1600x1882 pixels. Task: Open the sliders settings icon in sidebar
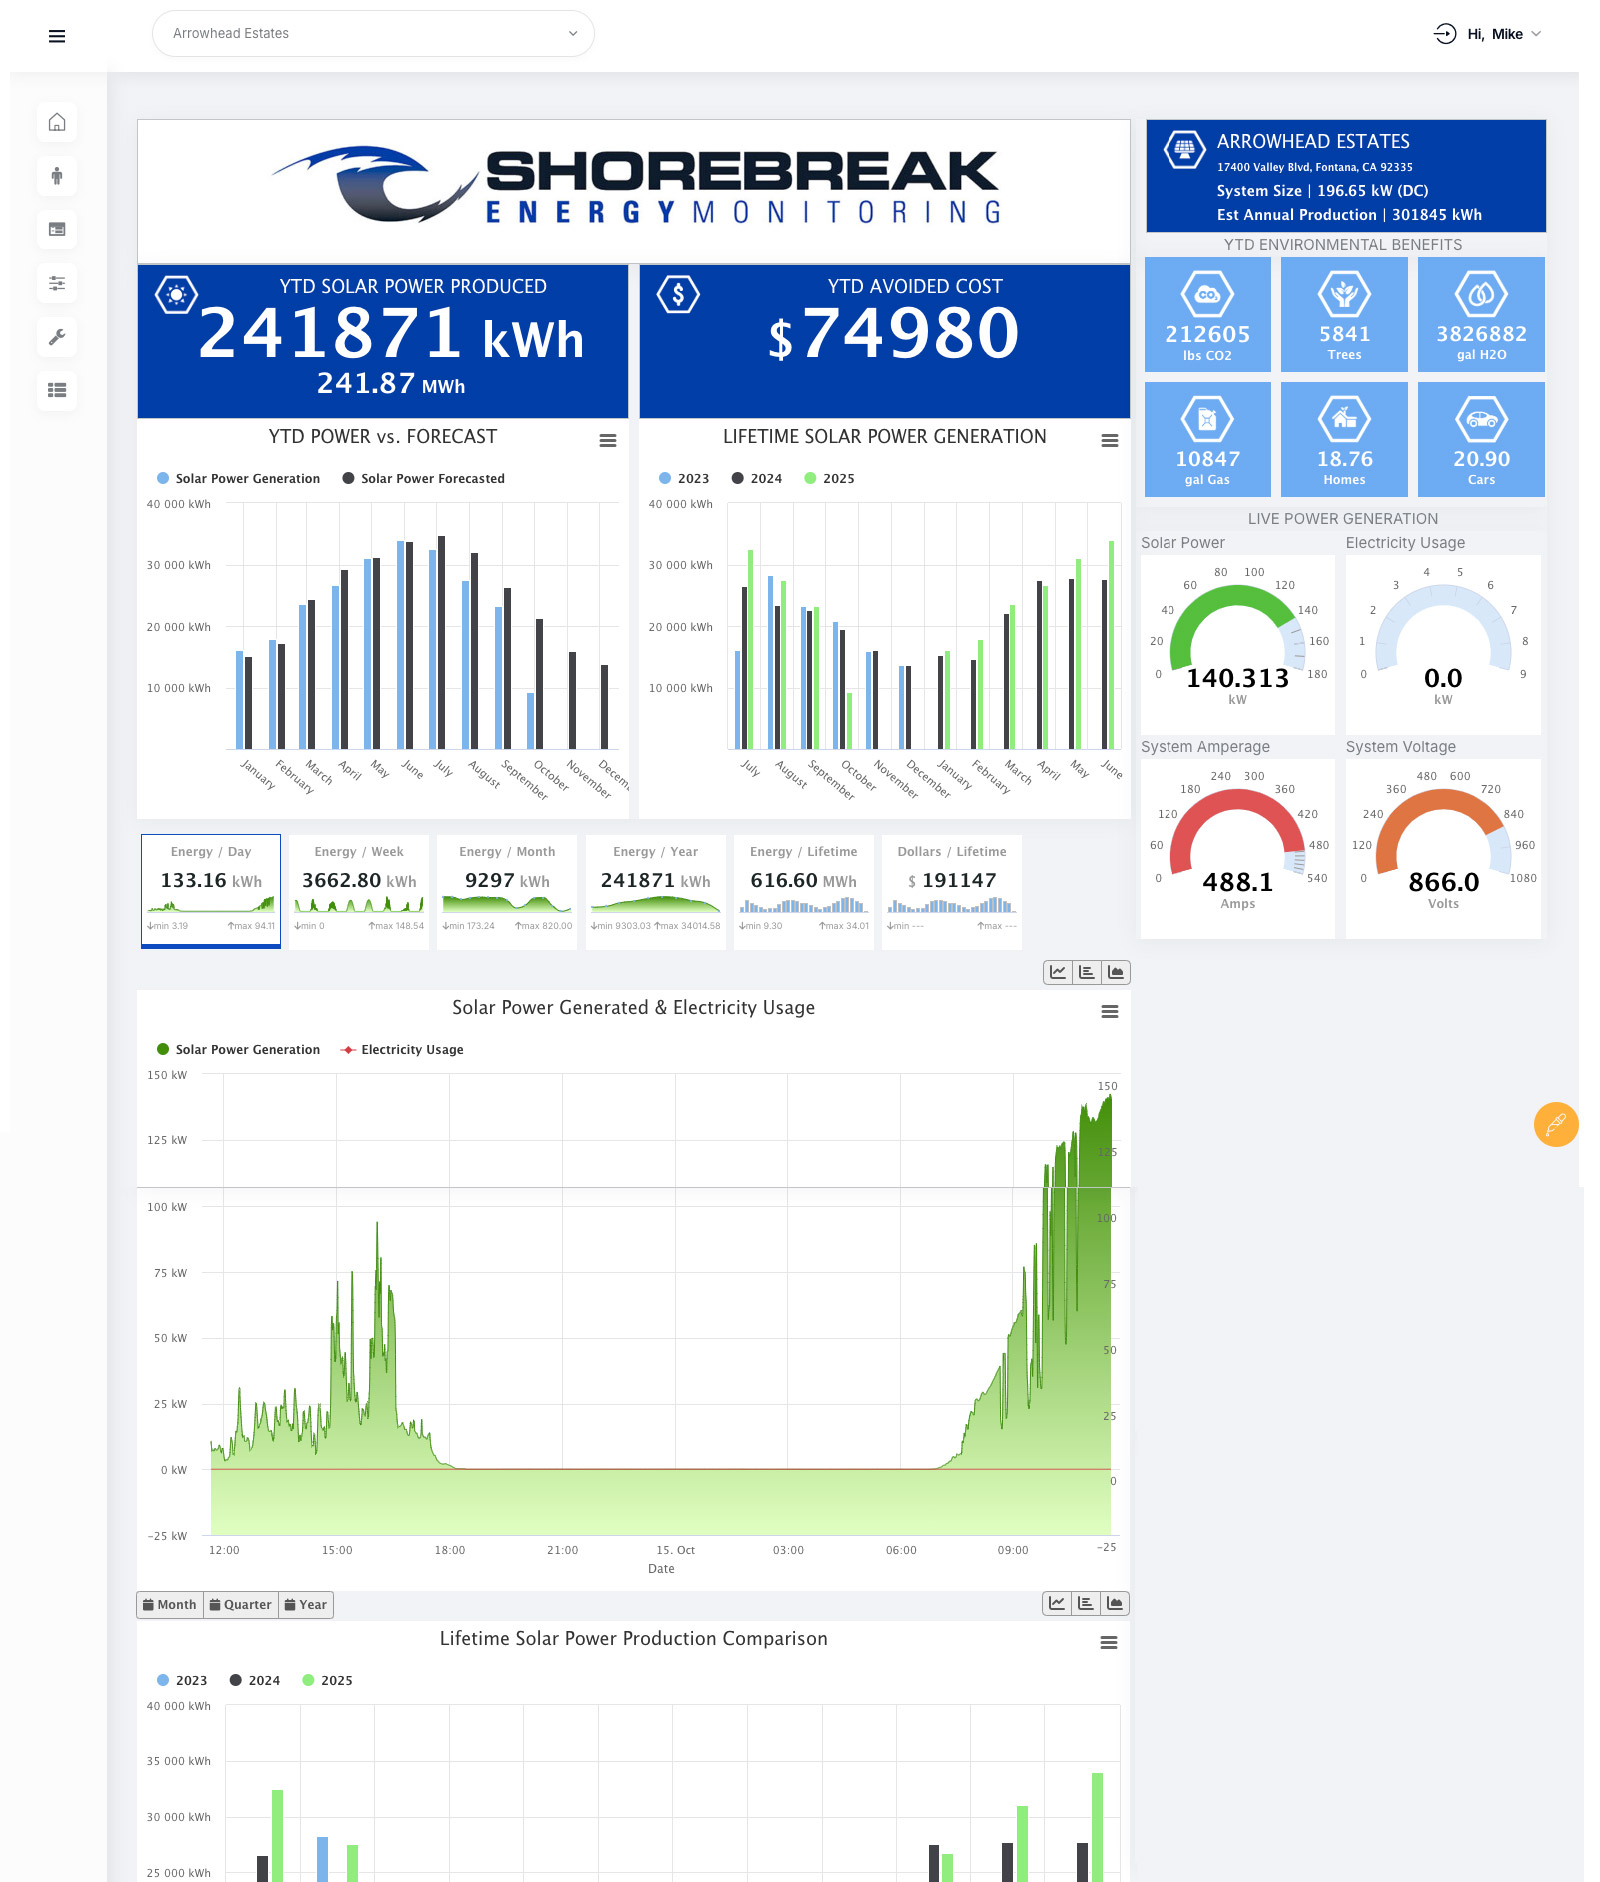pos(57,283)
